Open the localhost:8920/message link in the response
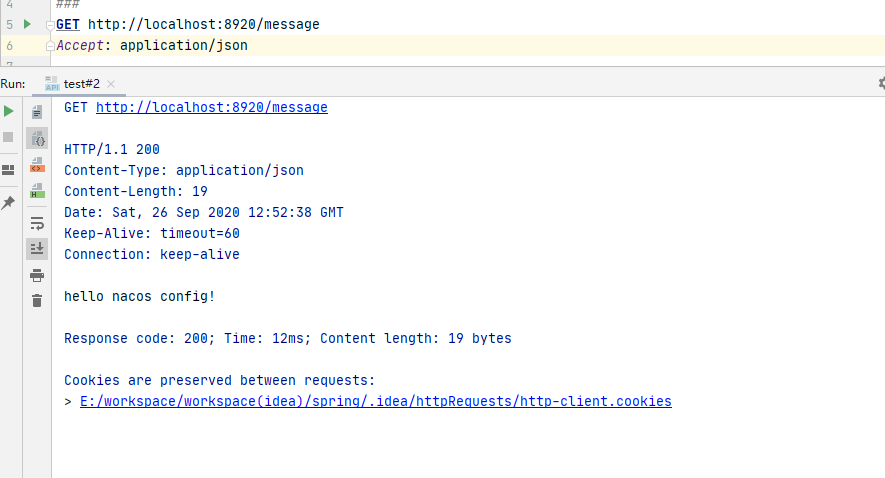Viewport: 885px width, 478px height. point(211,107)
